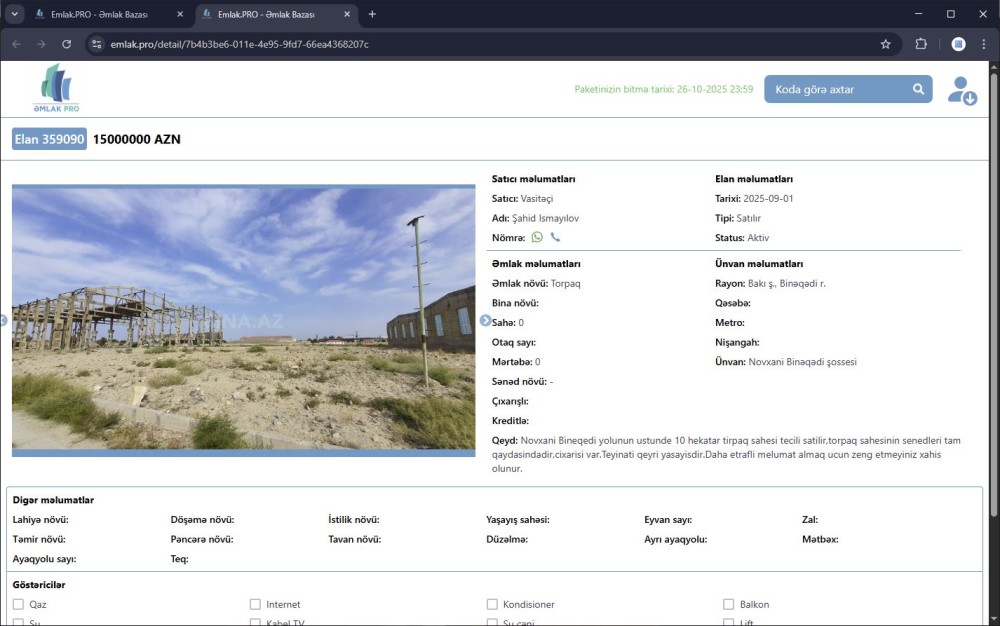
Task: Open a new browser tab
Action: point(372,14)
